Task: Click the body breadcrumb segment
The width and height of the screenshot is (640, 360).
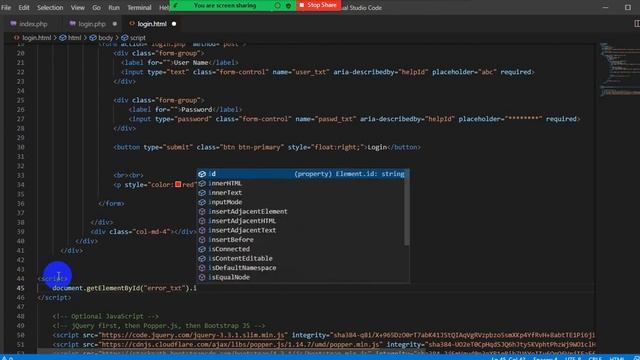Action: click(105, 38)
